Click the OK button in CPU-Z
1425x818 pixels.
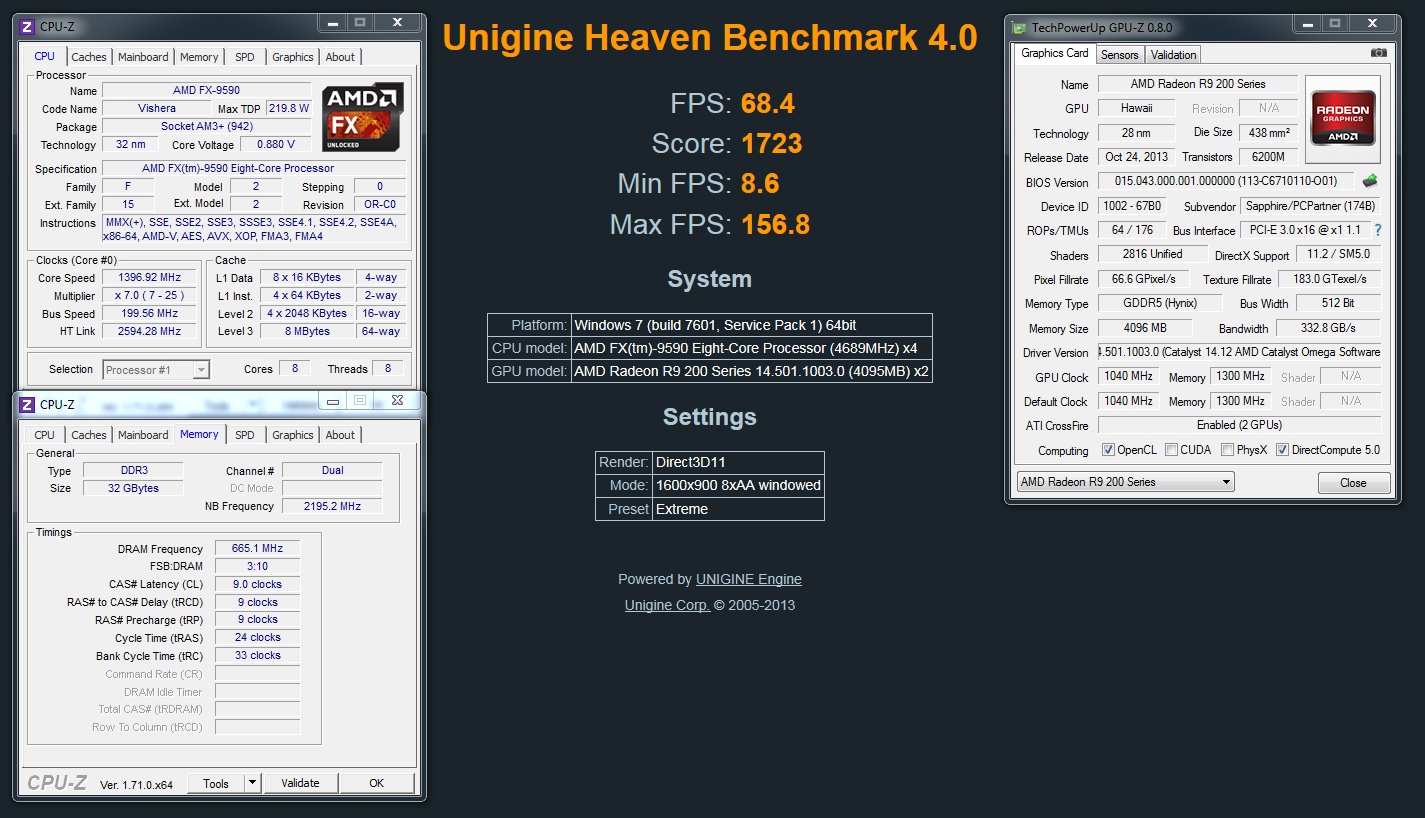pos(376,783)
